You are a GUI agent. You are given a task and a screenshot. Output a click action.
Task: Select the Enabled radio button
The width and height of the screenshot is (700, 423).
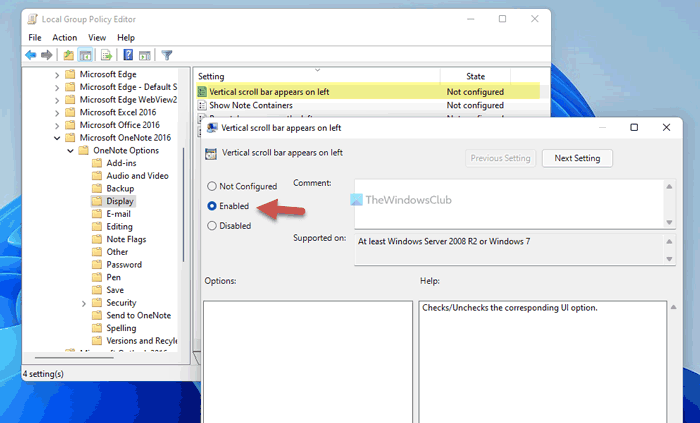[x=212, y=206]
